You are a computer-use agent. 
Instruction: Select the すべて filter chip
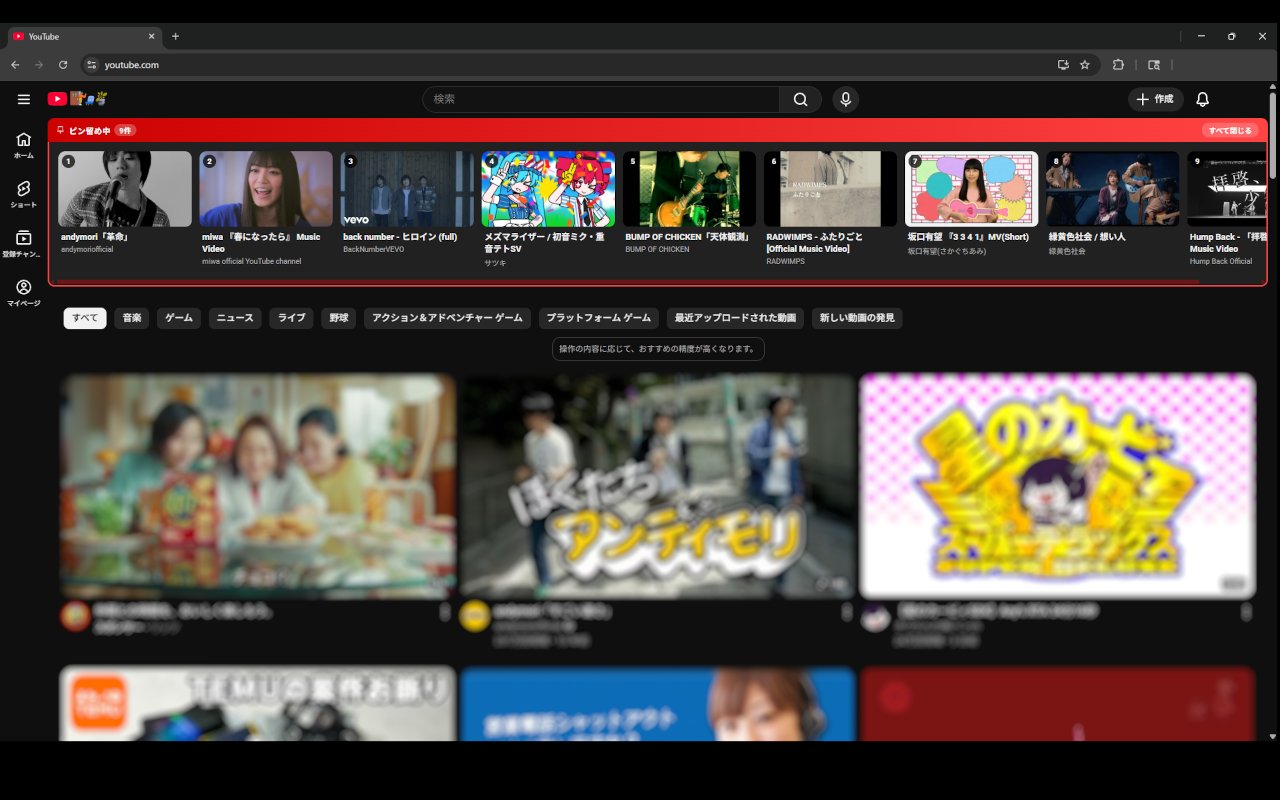click(x=85, y=318)
